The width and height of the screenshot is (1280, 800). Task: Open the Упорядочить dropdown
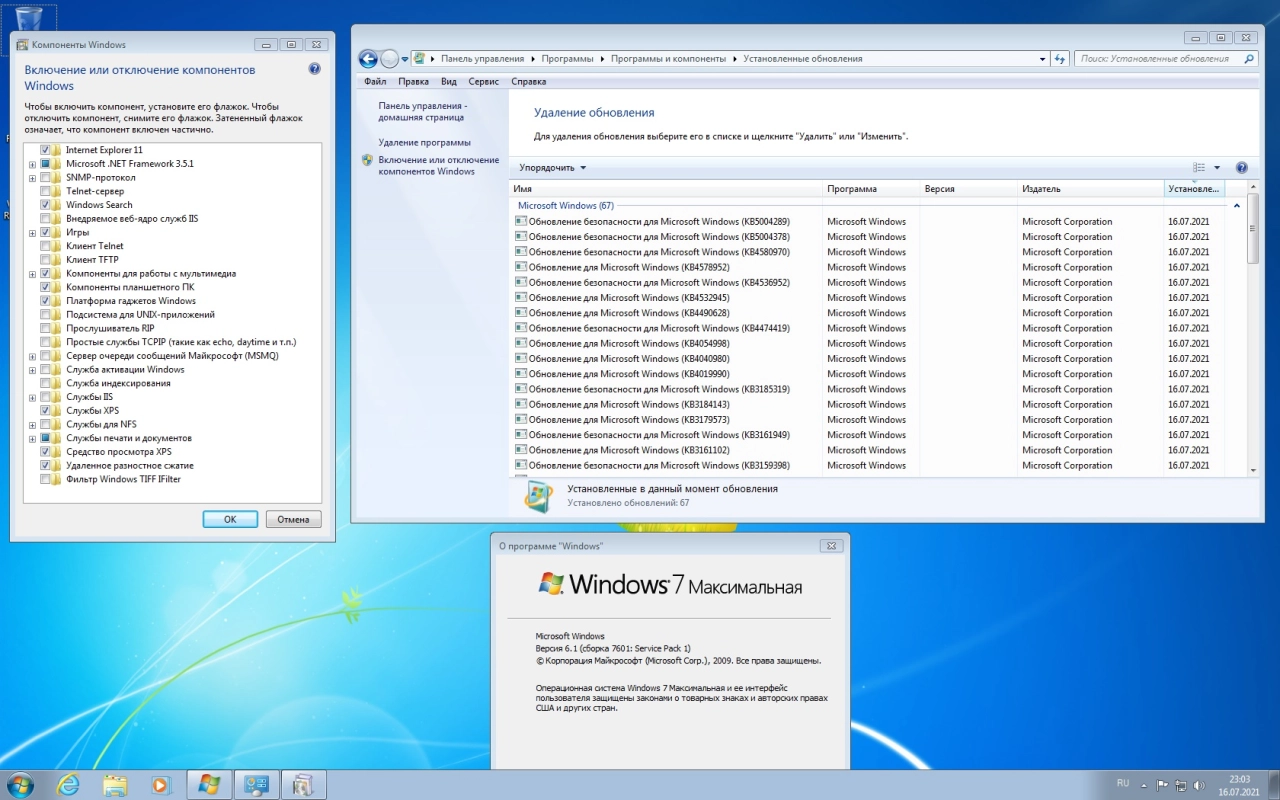(552, 168)
